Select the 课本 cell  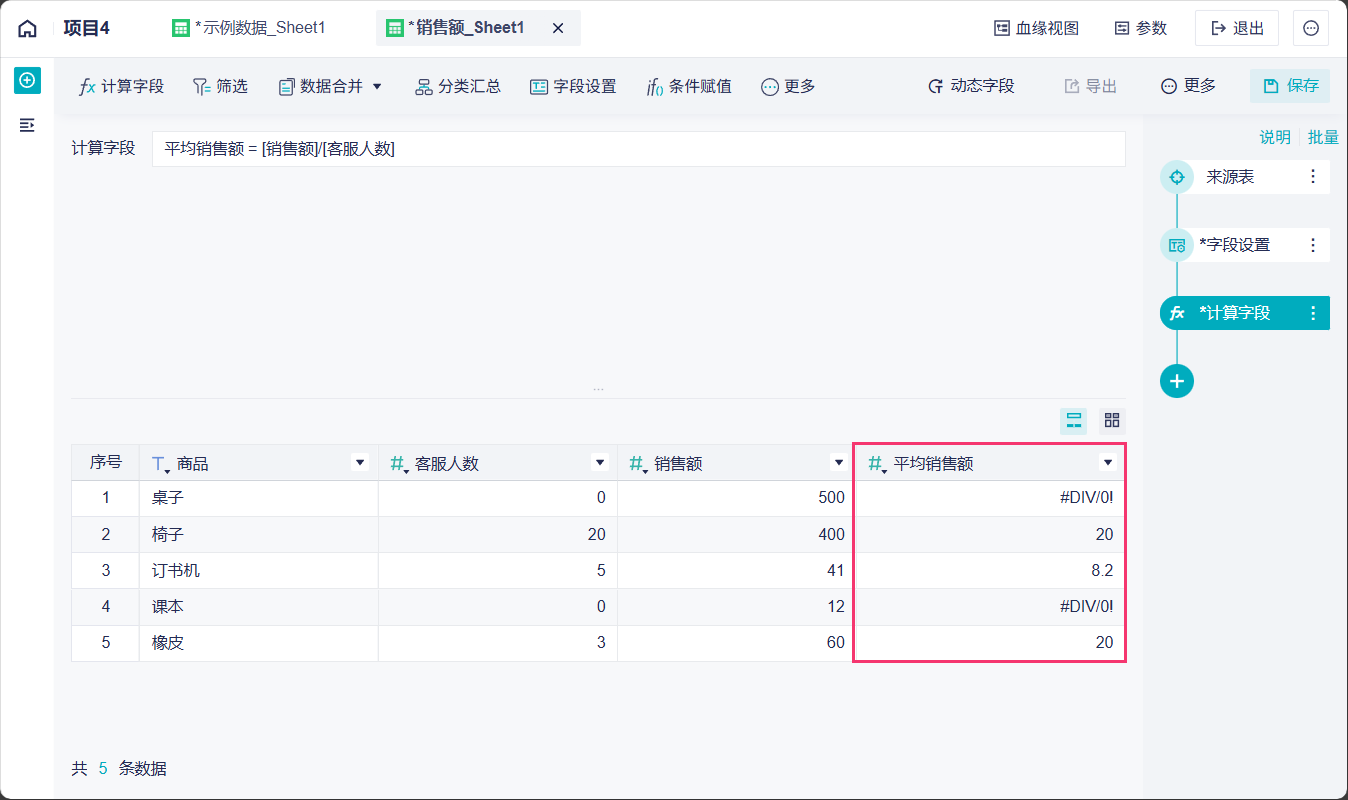[259, 606]
